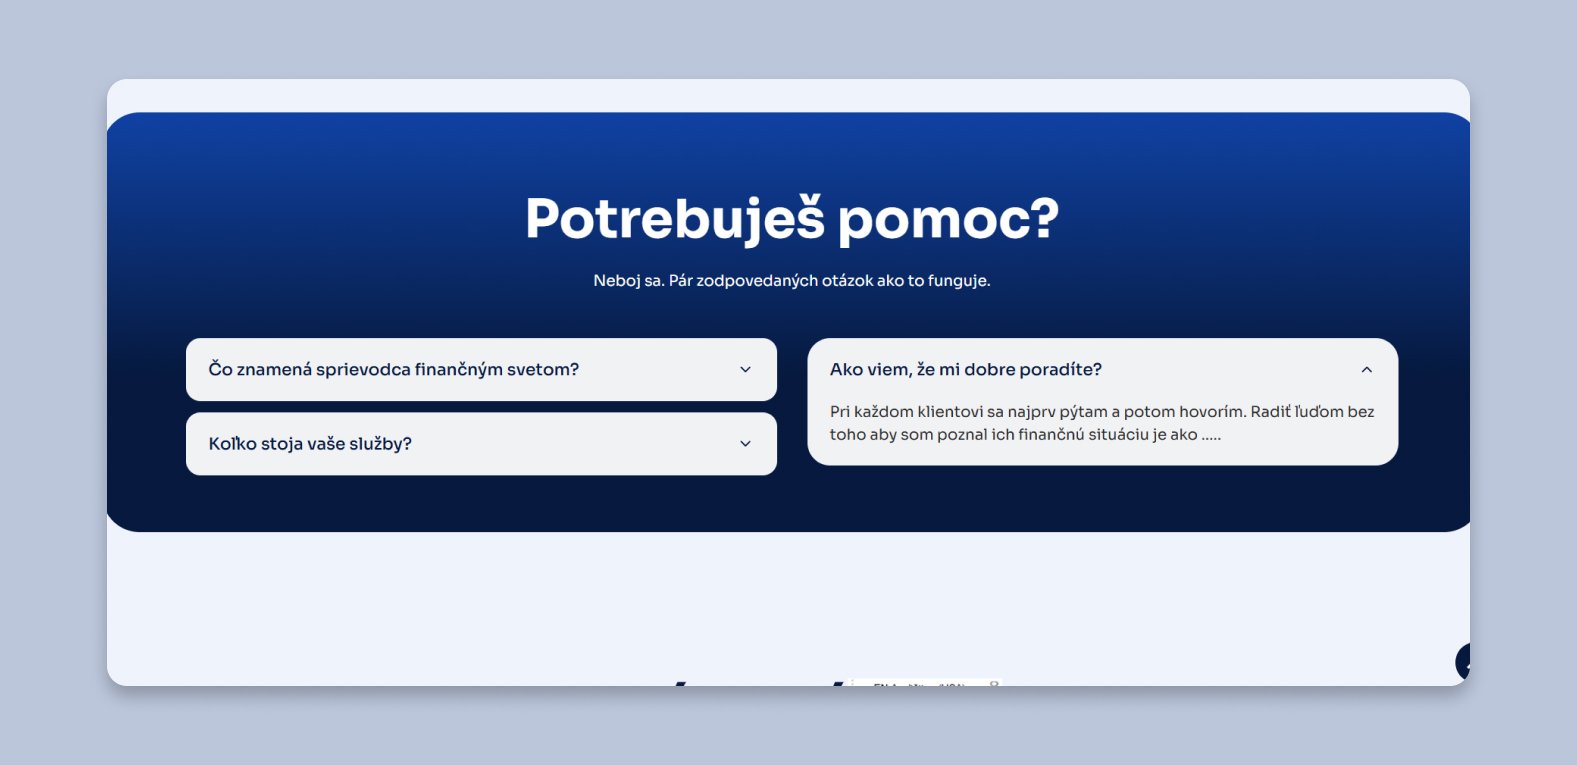Click the 'Ako viem, že mi dobre poradíte?' title

965,370
